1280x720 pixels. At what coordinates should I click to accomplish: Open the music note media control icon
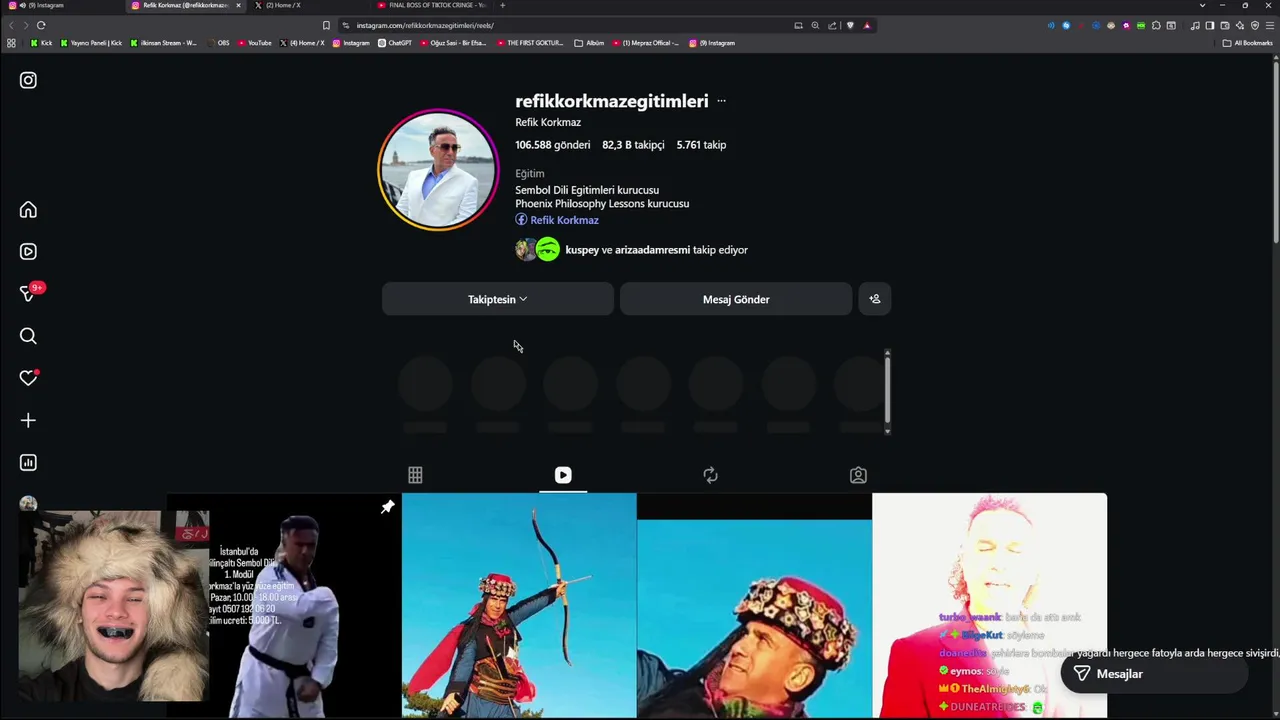pos(1195,25)
